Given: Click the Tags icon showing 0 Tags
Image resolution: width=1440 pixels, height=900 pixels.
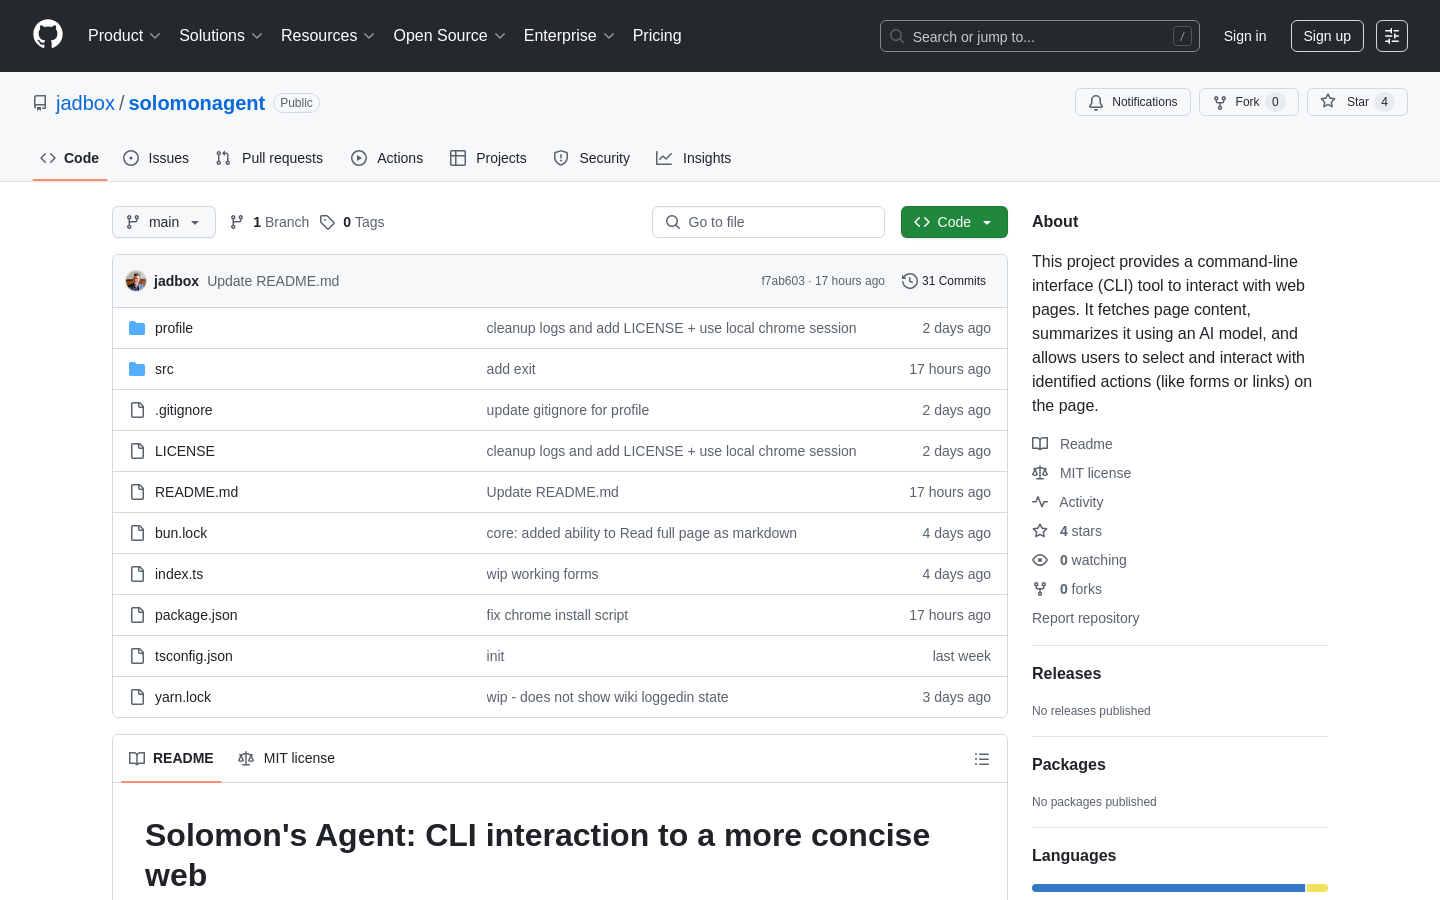Looking at the screenshot, I should click(327, 222).
